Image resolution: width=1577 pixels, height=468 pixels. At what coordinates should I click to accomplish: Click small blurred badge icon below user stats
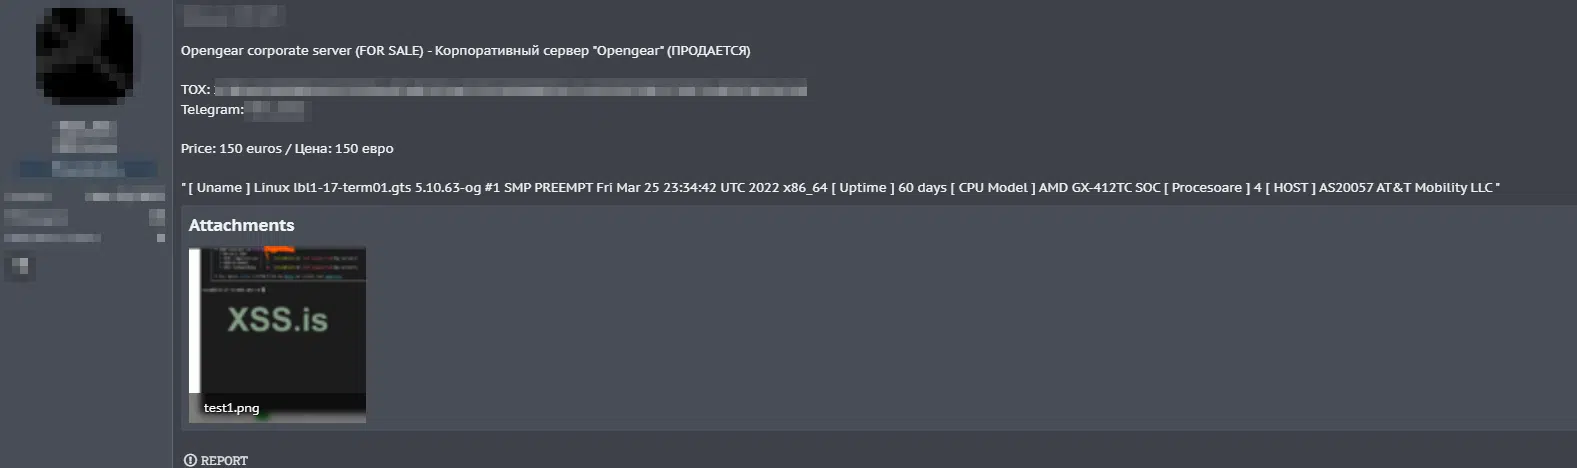click(x=20, y=267)
